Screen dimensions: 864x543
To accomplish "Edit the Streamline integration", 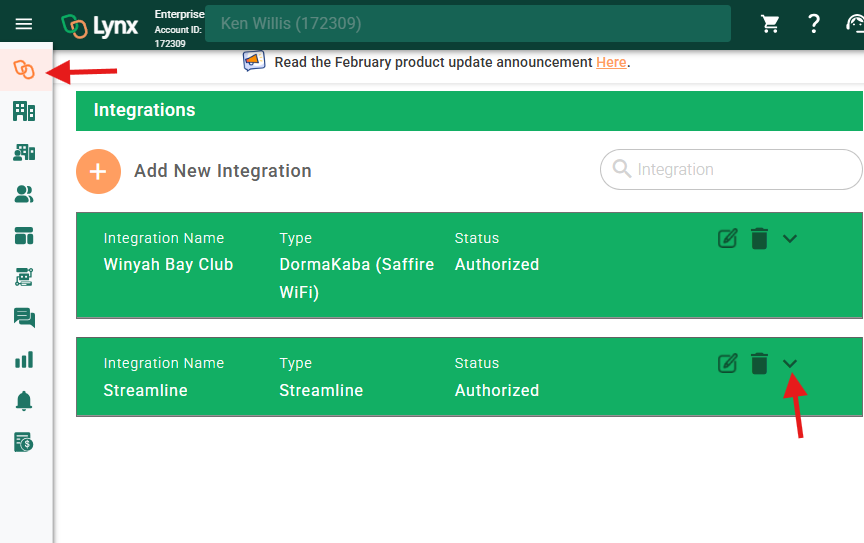I will (x=727, y=364).
